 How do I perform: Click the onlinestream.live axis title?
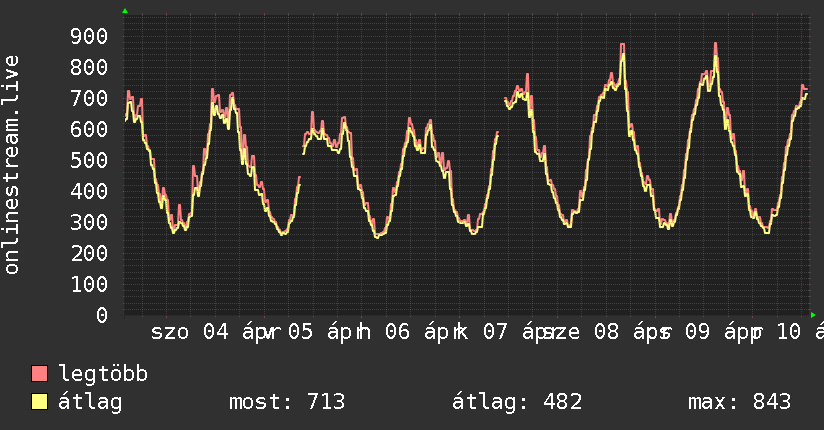click(x=12, y=165)
